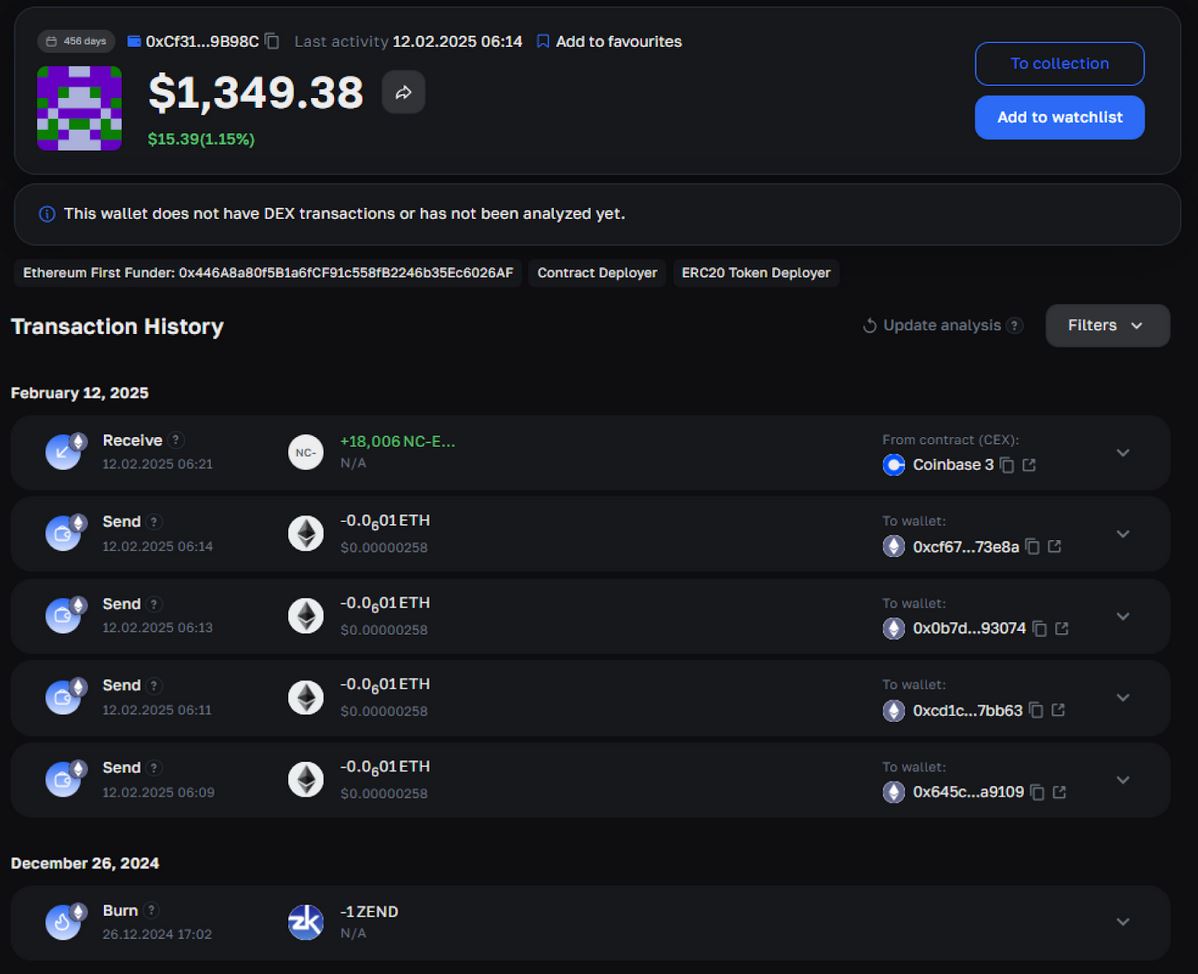Click the NC- token icon
This screenshot has height=974, width=1198.
pos(306,452)
